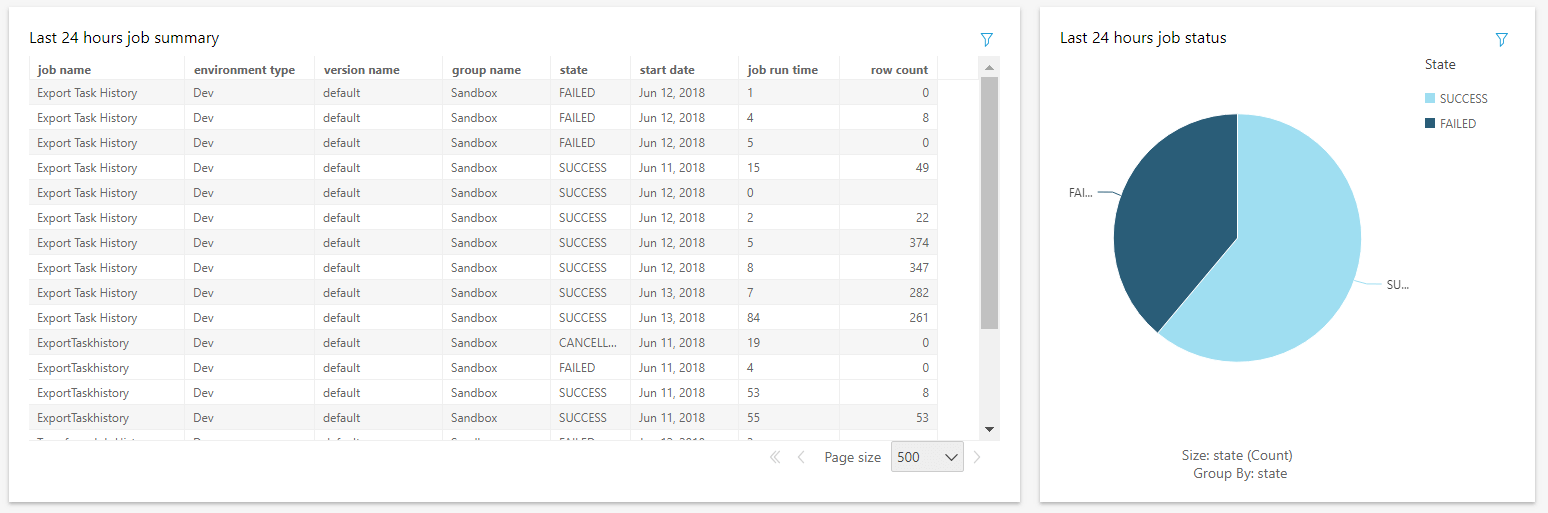Image resolution: width=1548 pixels, height=513 pixels.
Task: Click row count value 282
Action: pyautogui.click(x=918, y=293)
